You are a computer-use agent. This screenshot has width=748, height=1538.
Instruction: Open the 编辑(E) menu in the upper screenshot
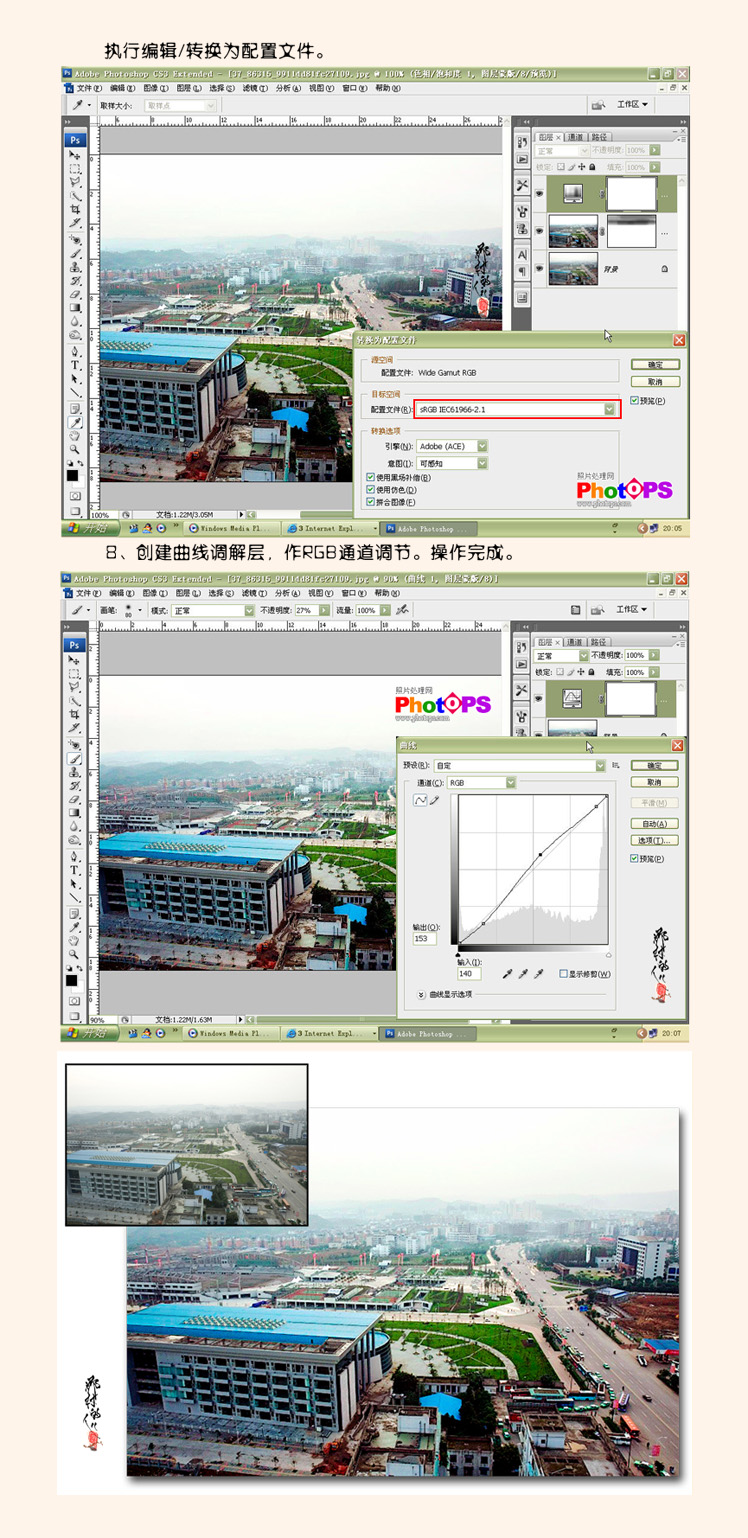click(122, 88)
